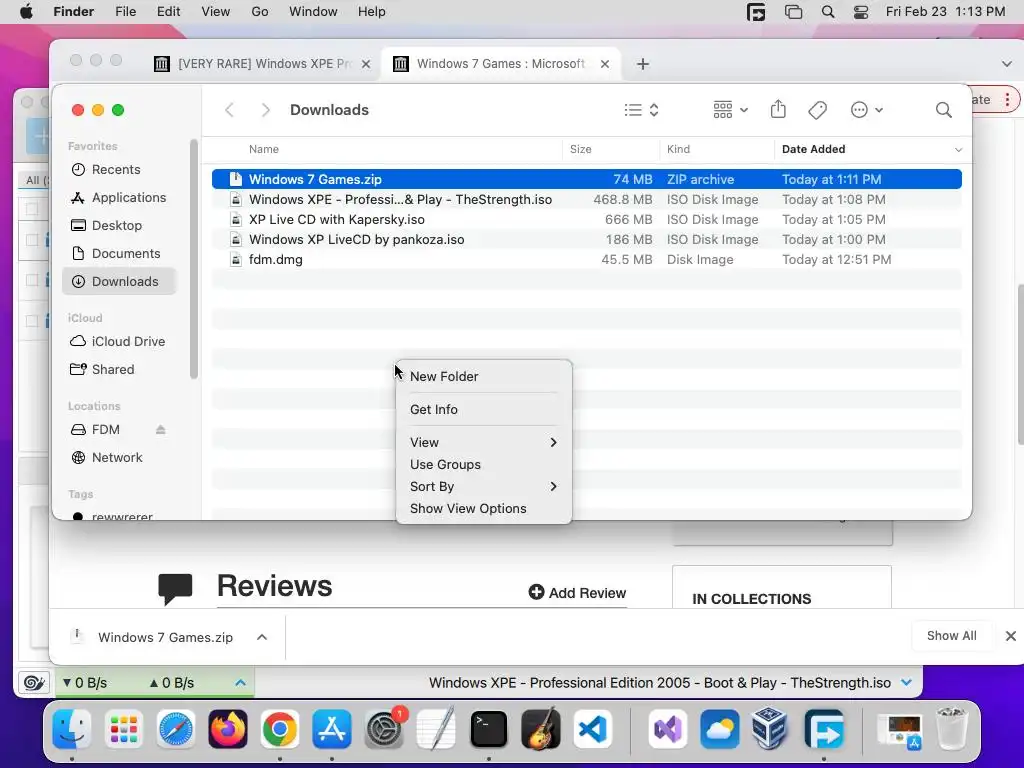This screenshot has width=1024, height=768.
Task: Close the VERY RARE Windows XPE tab
Action: [x=366, y=64]
